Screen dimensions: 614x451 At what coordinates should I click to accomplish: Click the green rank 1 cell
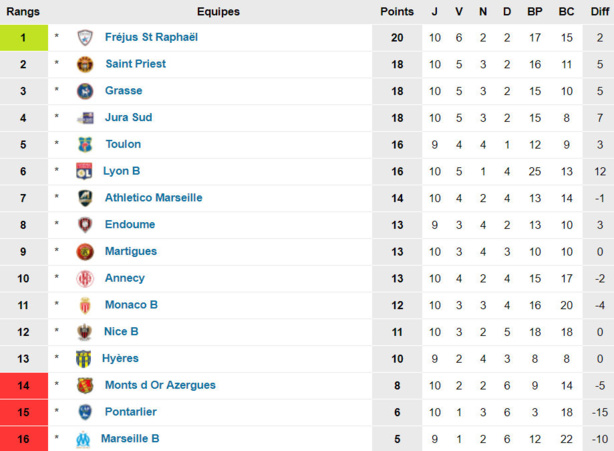pos(24,38)
